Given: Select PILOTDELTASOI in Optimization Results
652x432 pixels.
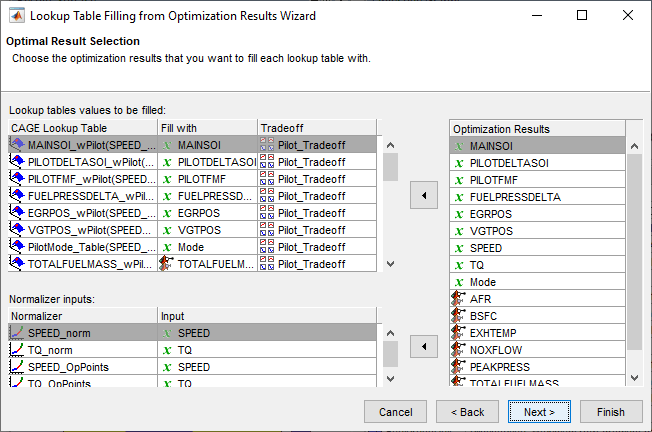Looking at the screenshot, I should 510,162.
